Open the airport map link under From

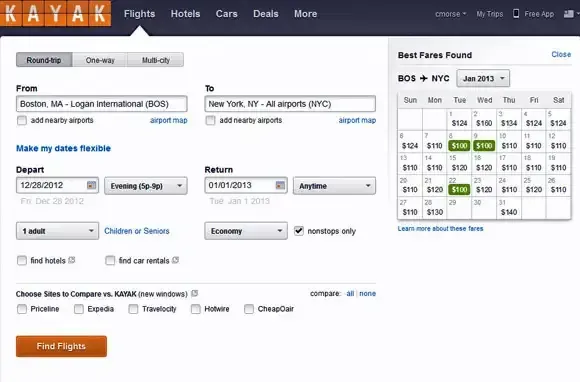click(169, 121)
